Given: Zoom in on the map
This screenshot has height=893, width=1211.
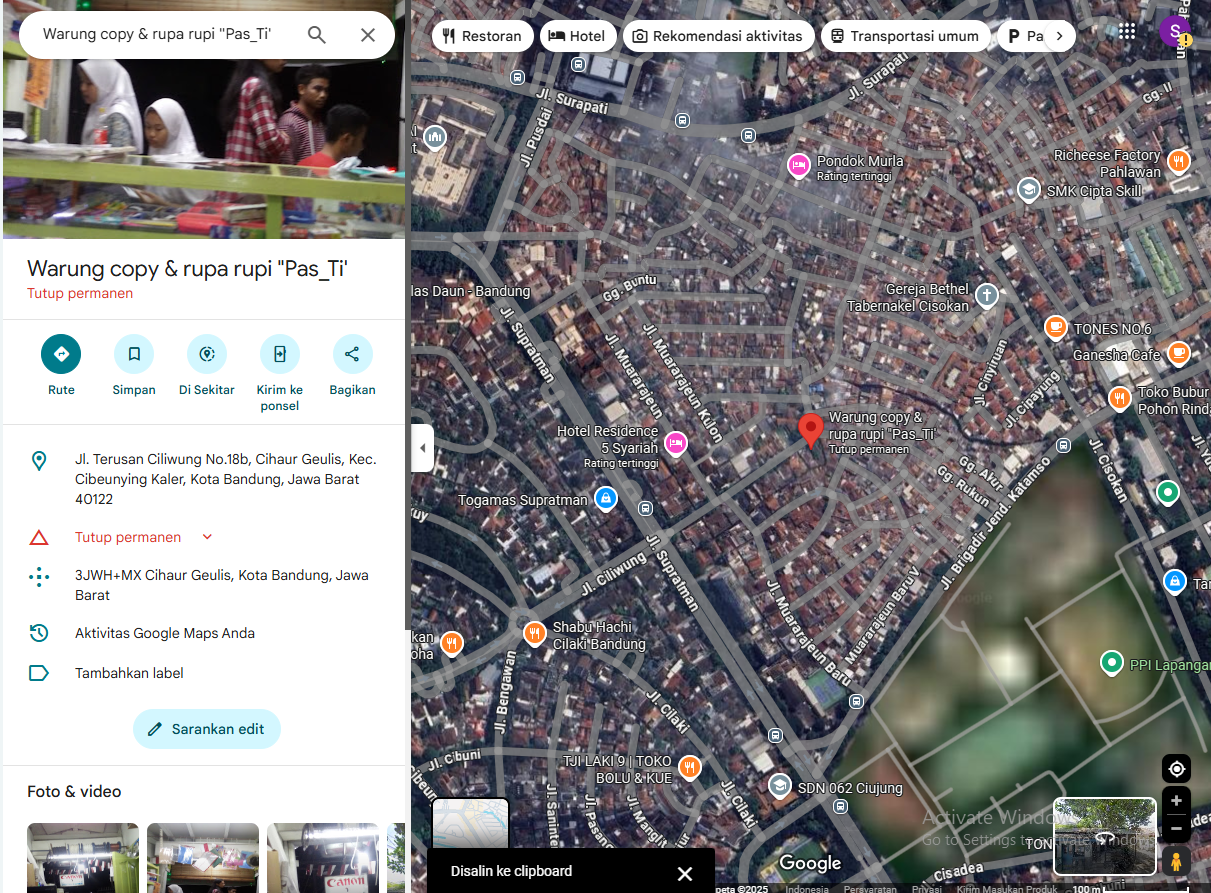Looking at the screenshot, I should coord(1176,801).
